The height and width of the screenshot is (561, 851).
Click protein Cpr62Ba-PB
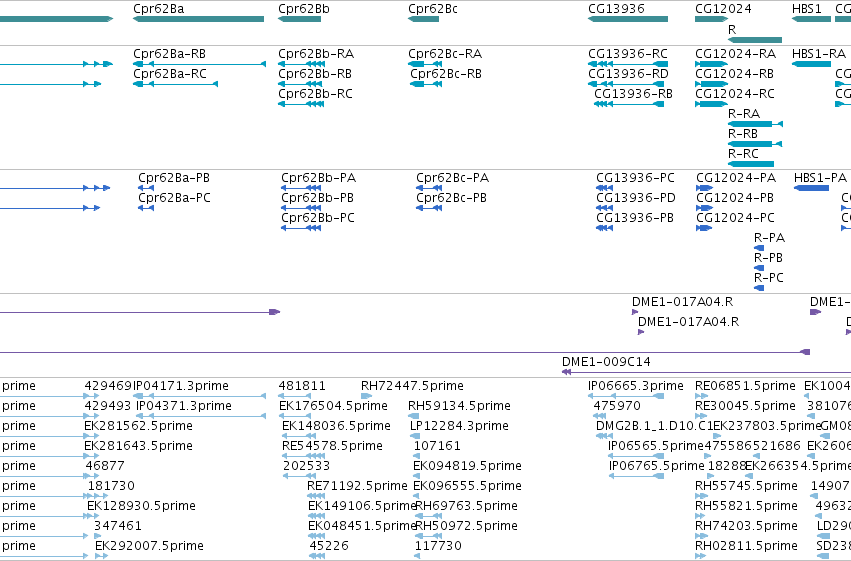(x=174, y=178)
